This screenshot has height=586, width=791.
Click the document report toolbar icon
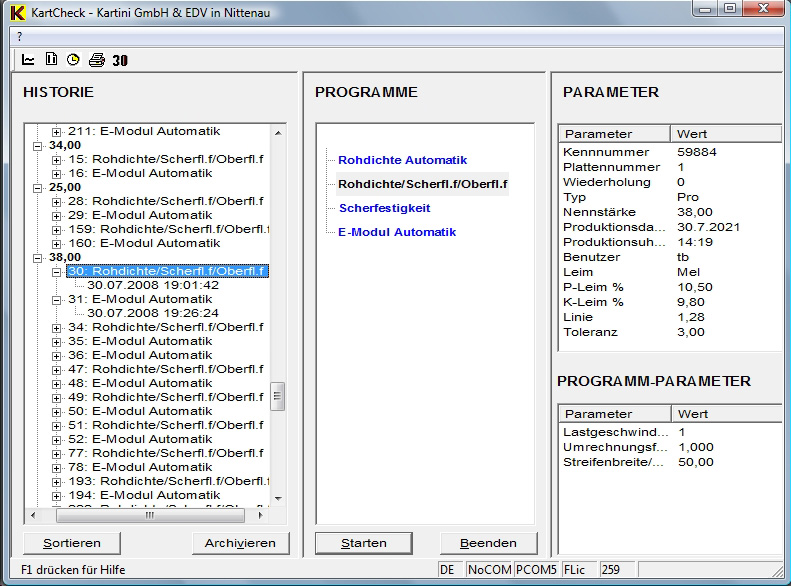pos(51,60)
